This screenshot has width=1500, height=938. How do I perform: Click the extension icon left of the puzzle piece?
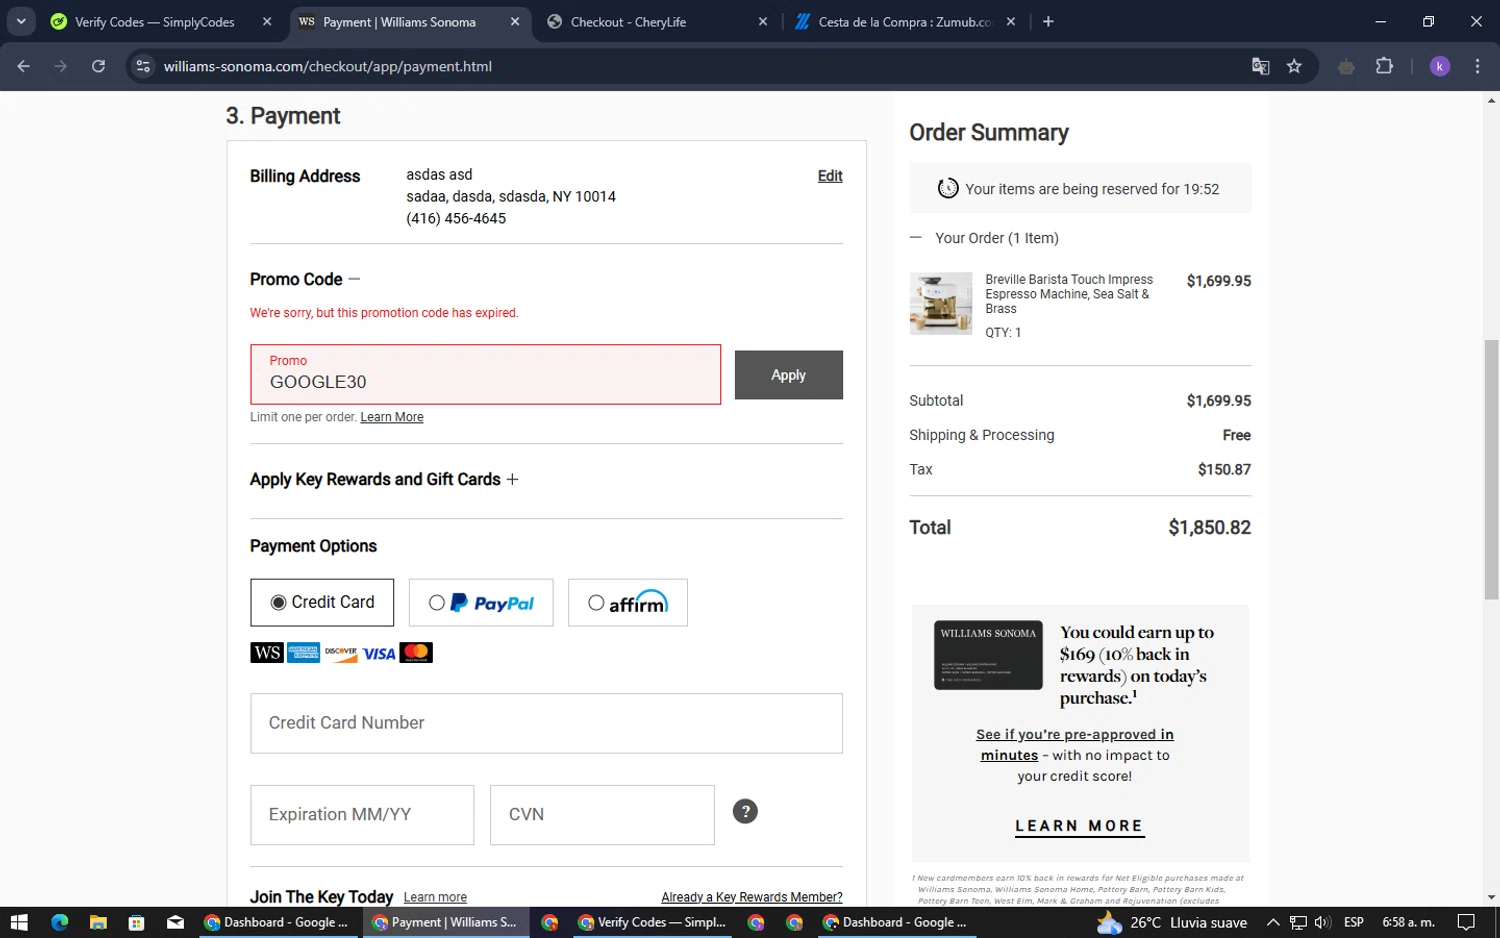click(x=1346, y=66)
